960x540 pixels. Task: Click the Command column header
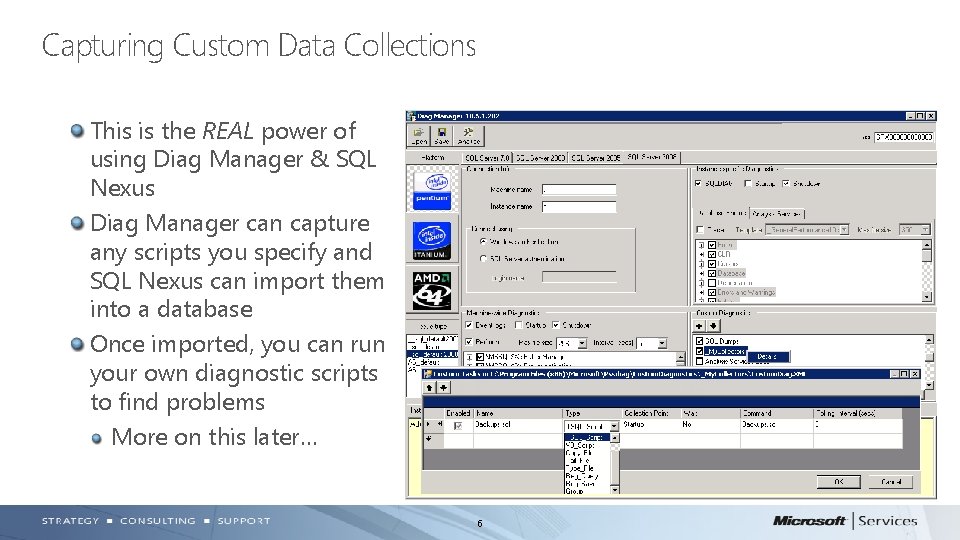776,413
